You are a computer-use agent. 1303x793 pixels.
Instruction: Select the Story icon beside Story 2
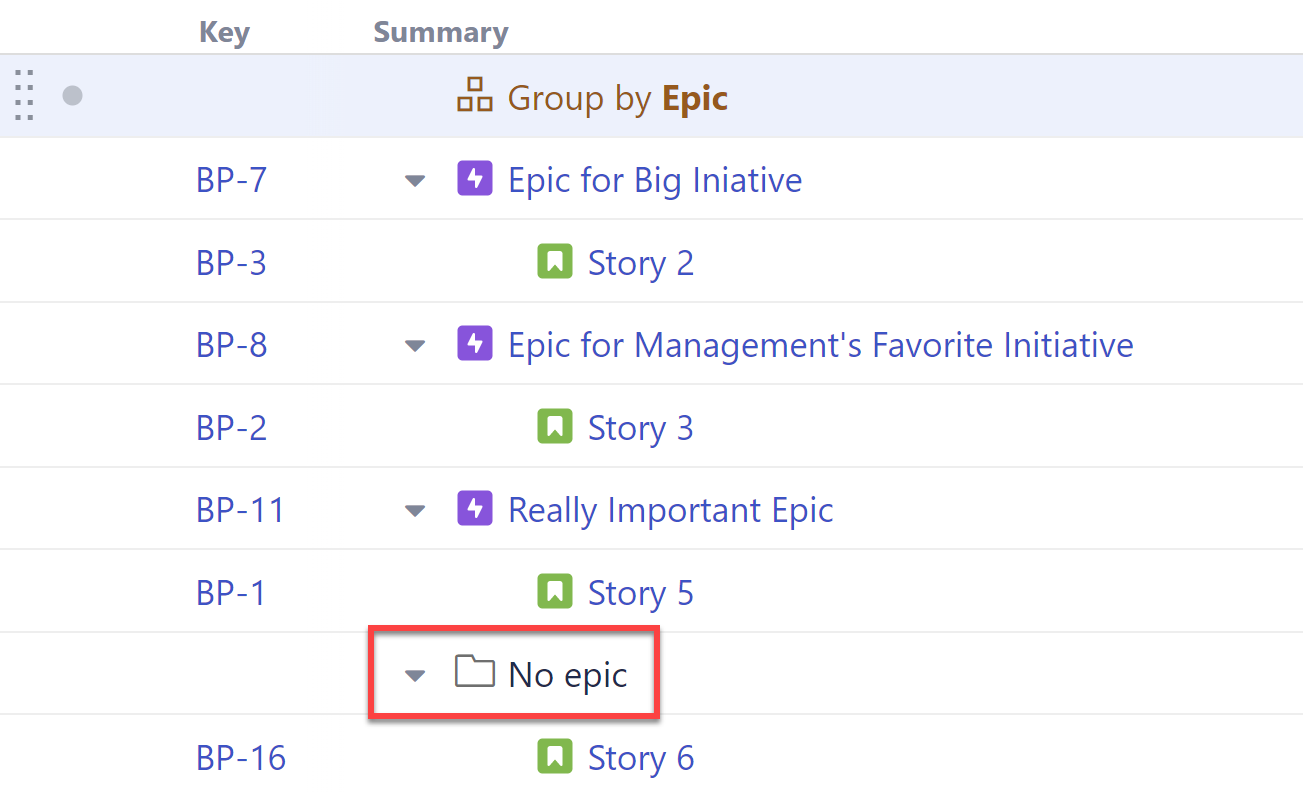pyautogui.click(x=556, y=261)
